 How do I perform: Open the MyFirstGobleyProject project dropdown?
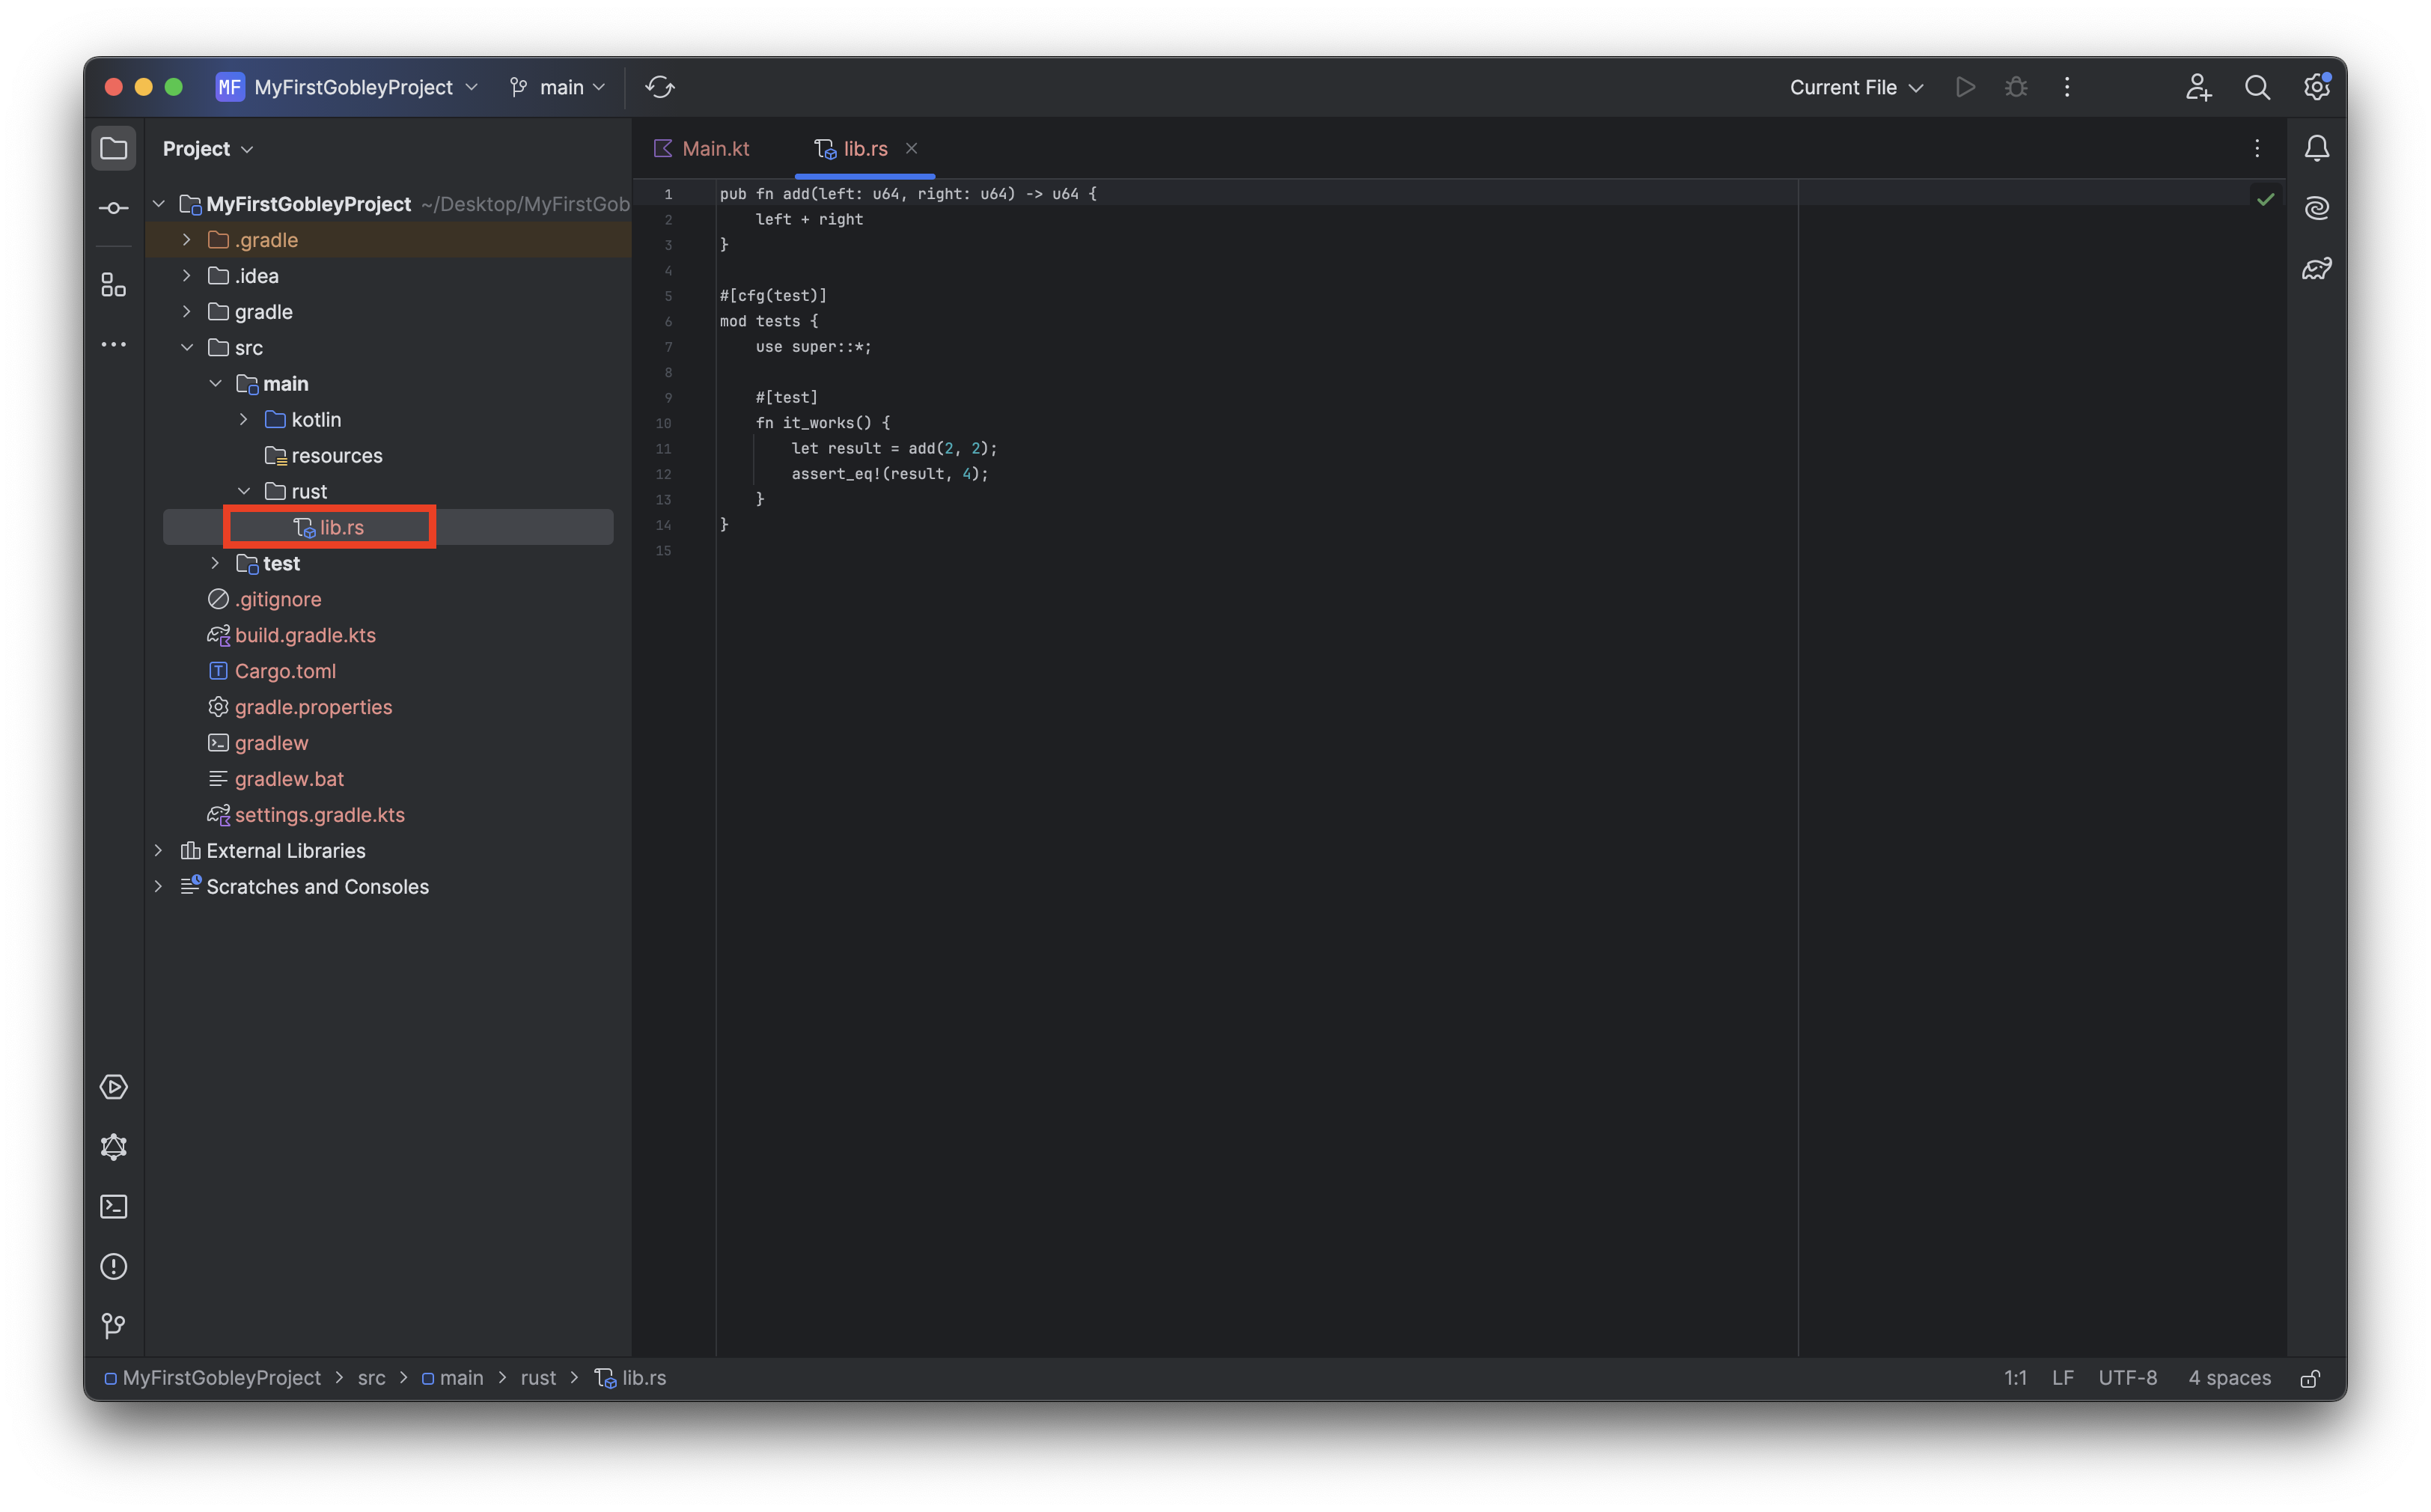click(x=348, y=87)
